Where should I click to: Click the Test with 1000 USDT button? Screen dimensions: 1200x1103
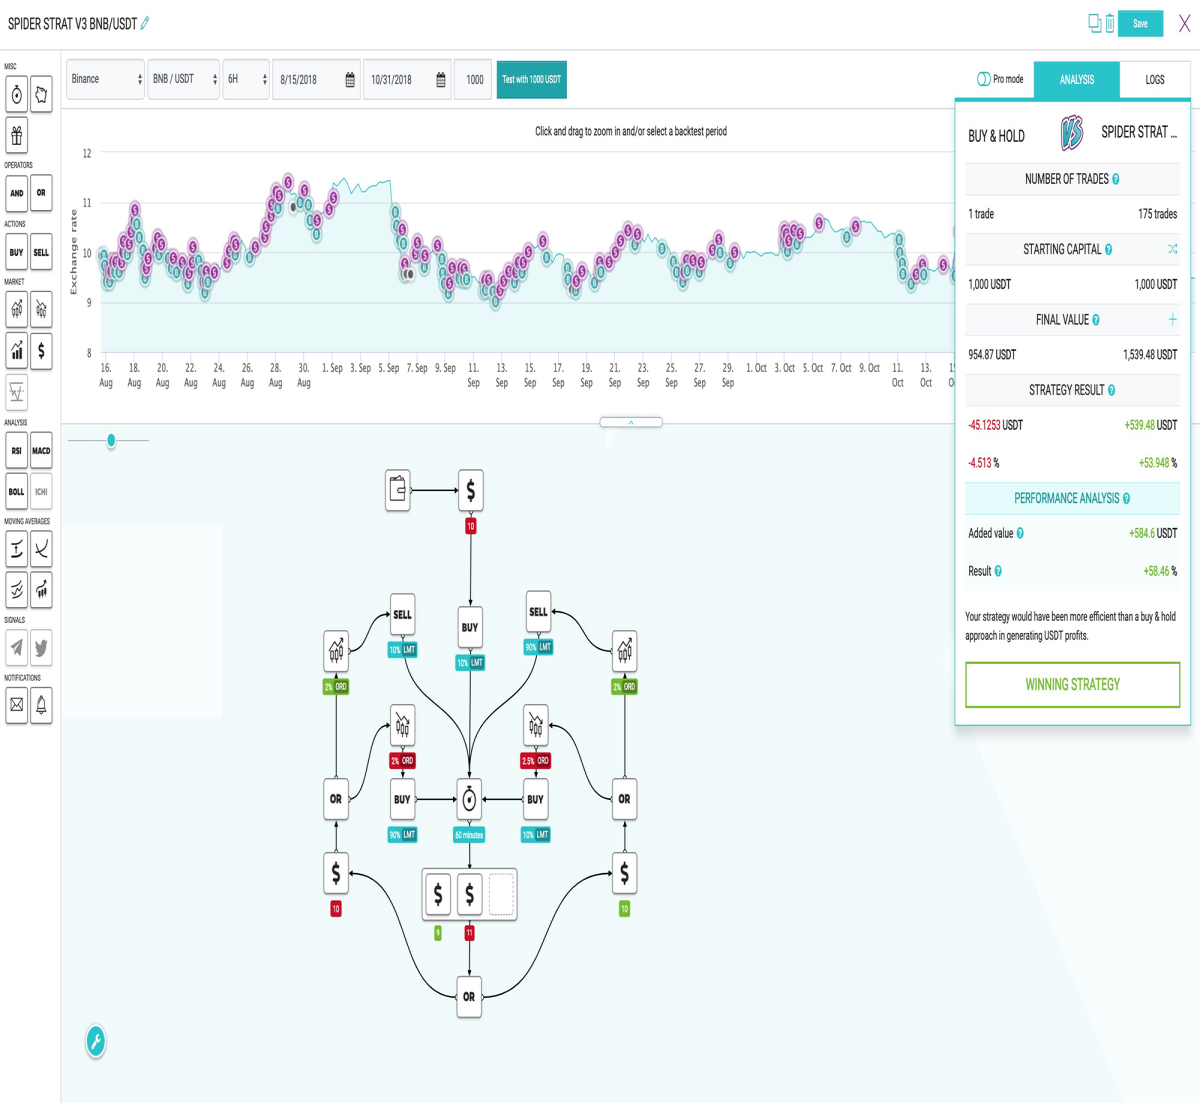click(x=532, y=79)
